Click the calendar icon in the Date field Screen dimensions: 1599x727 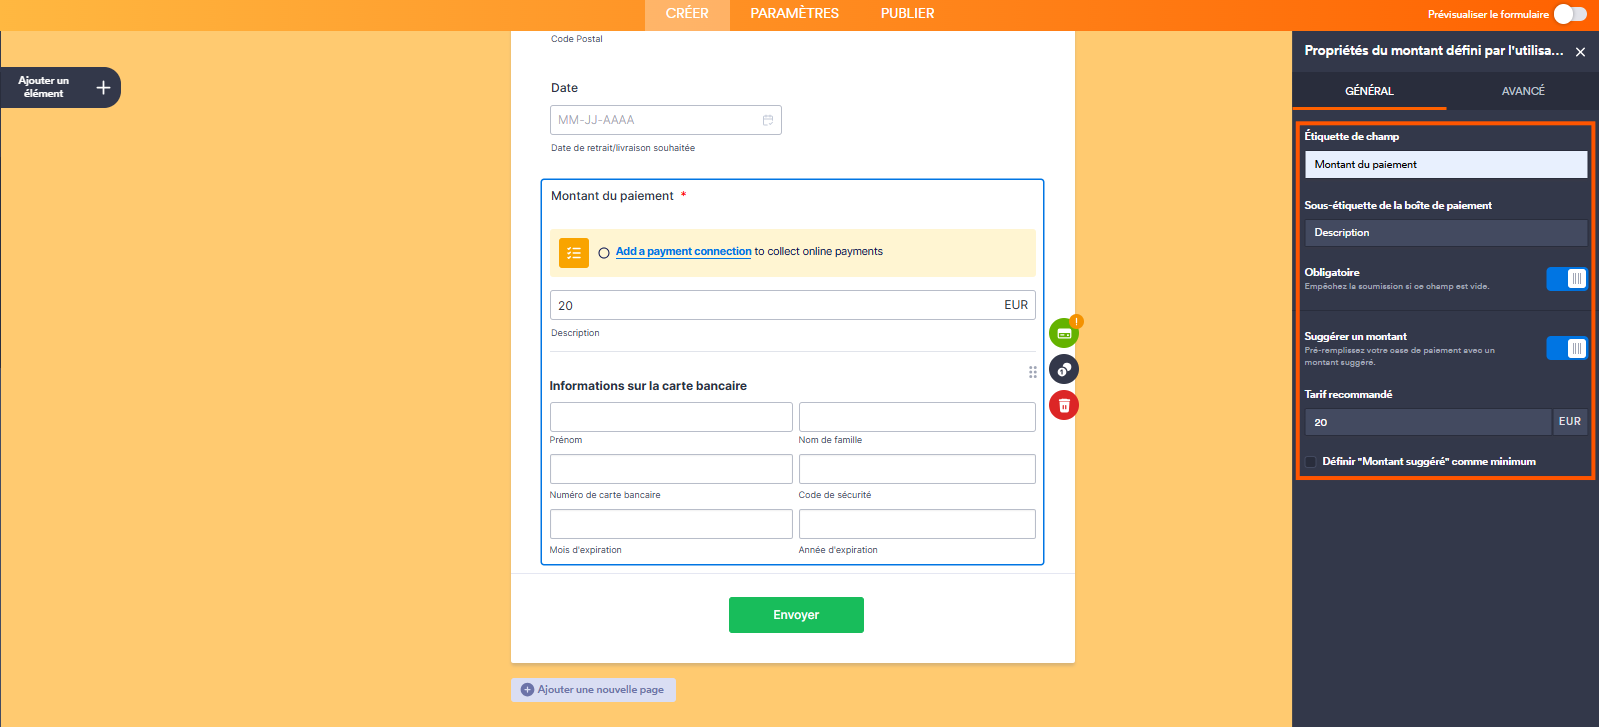point(768,120)
